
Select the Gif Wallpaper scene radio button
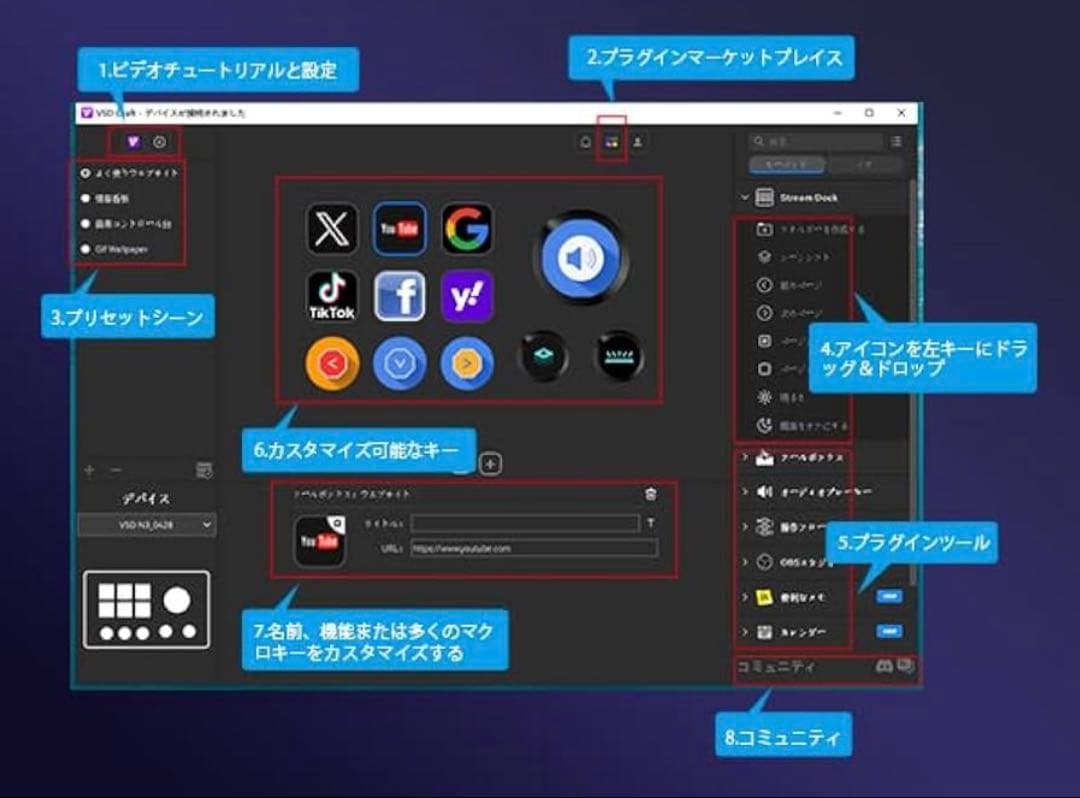coord(85,249)
